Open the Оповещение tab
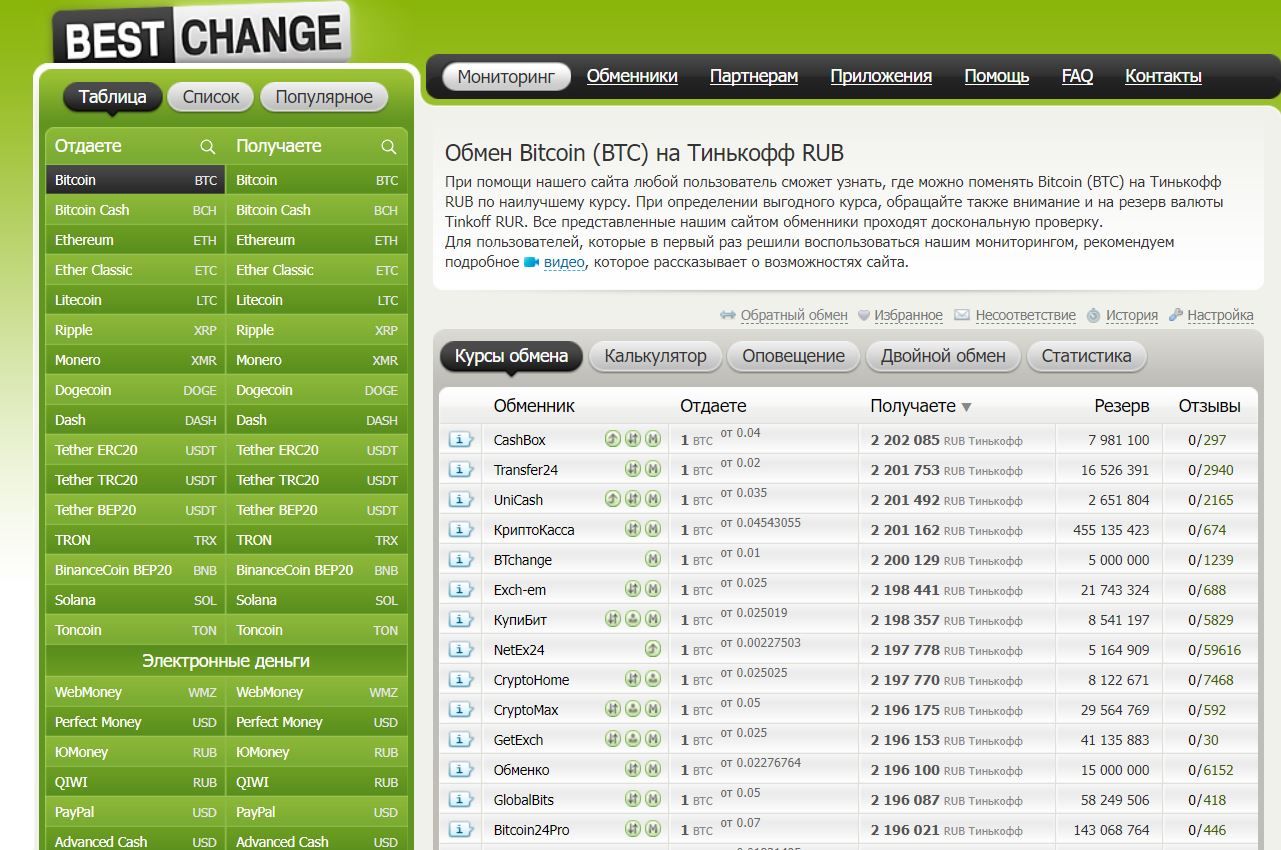Screen dimensions: 1281x850 pyautogui.click(x=793, y=357)
